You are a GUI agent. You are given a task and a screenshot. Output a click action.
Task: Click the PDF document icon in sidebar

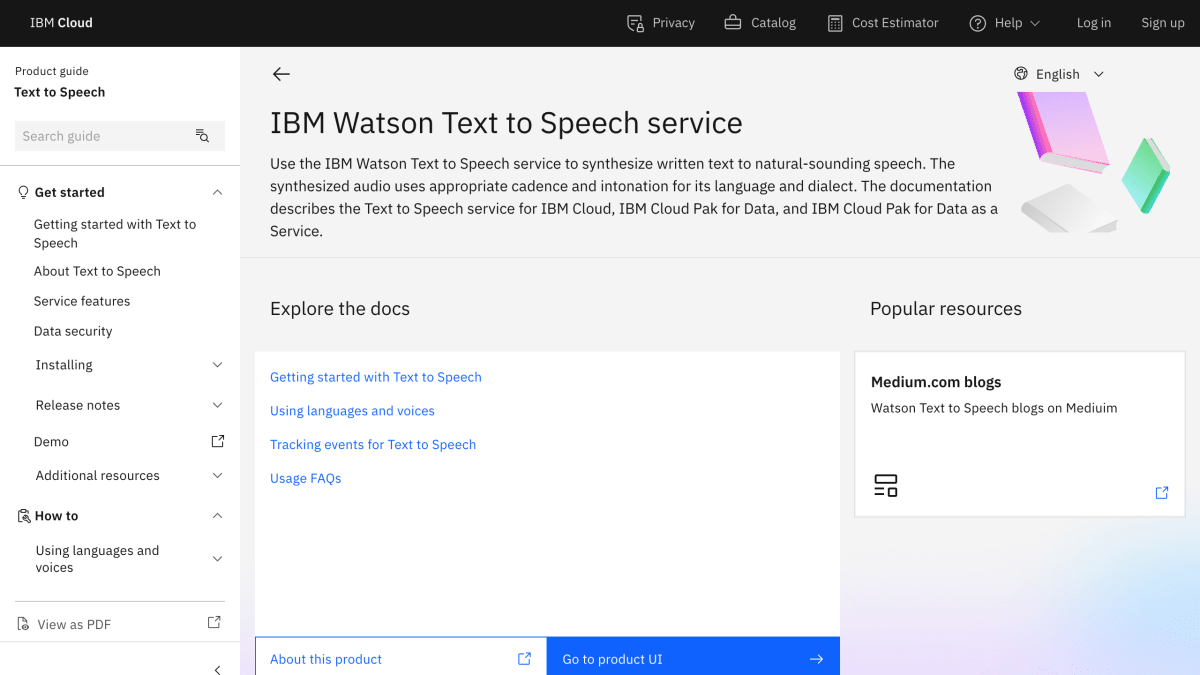(24, 624)
